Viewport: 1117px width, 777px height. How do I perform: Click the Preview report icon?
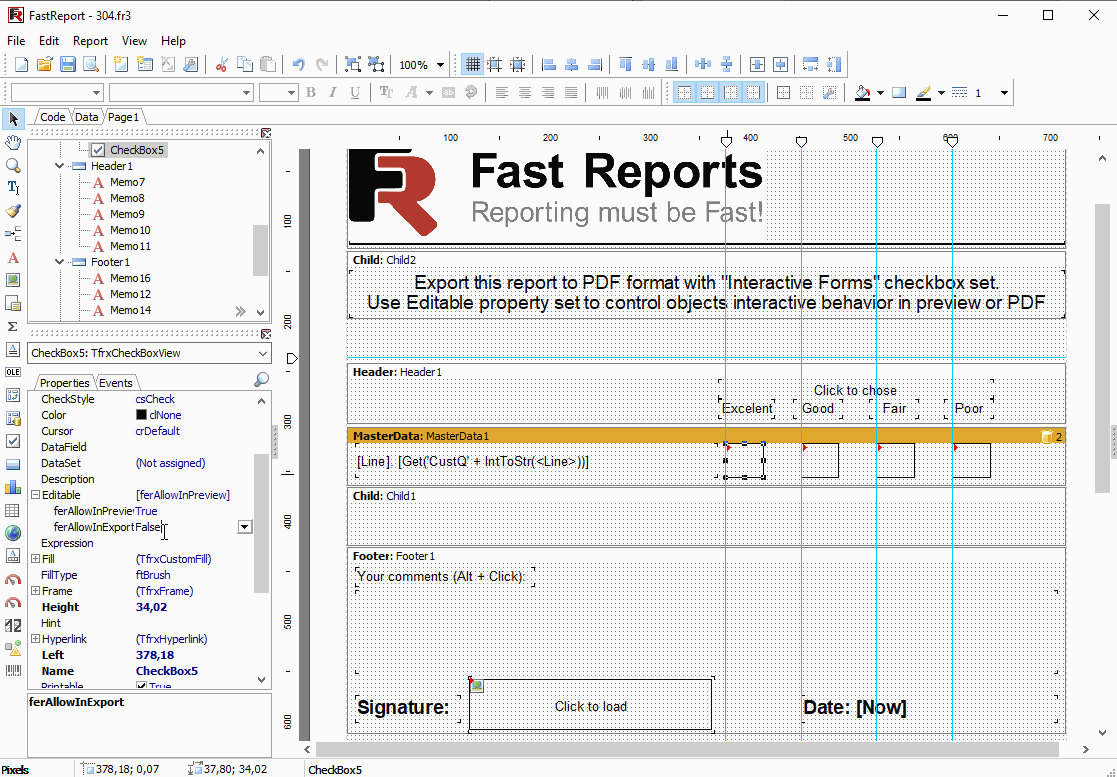click(91, 65)
